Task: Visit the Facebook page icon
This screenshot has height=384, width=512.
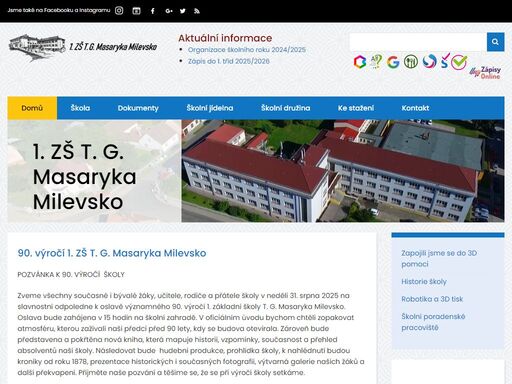Action: (x=153, y=11)
